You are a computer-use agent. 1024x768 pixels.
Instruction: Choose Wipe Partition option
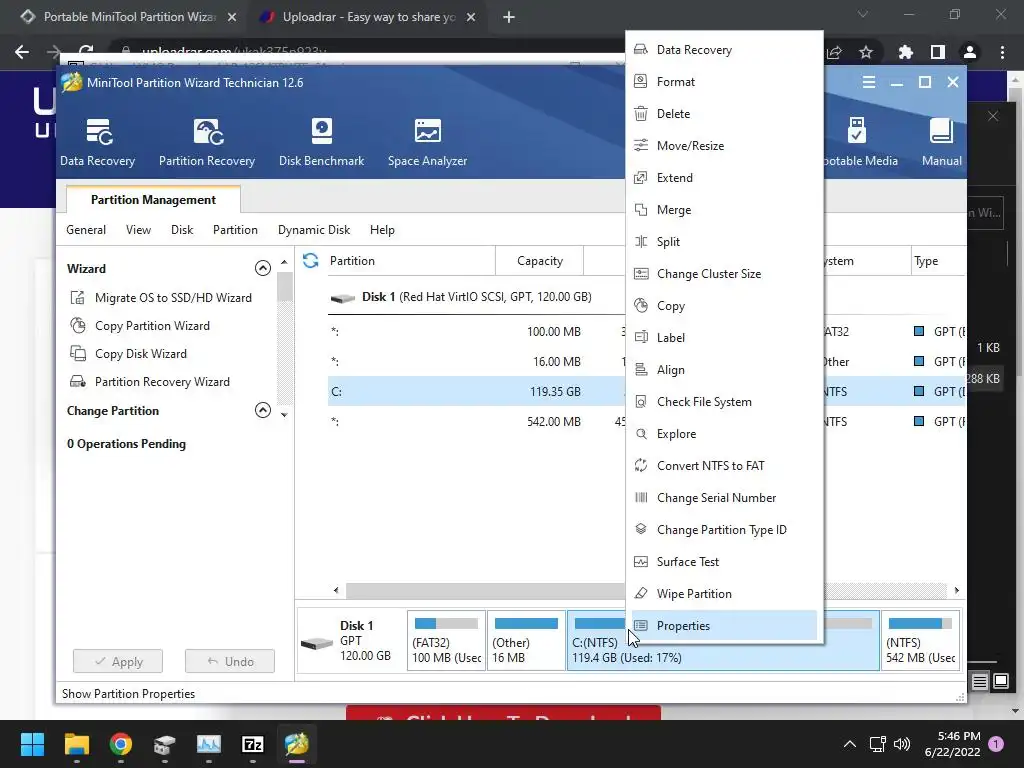(724, 594)
